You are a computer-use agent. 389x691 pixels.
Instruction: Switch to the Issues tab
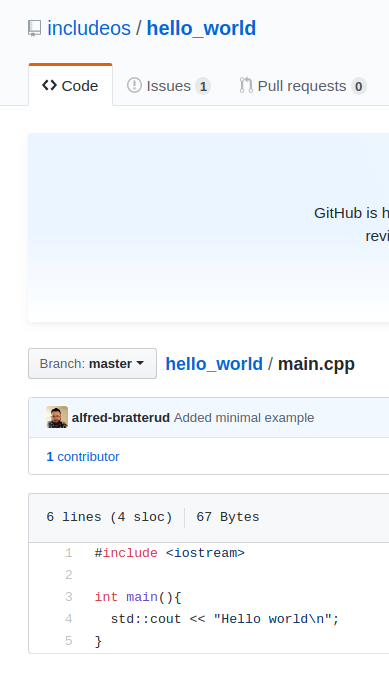169,85
